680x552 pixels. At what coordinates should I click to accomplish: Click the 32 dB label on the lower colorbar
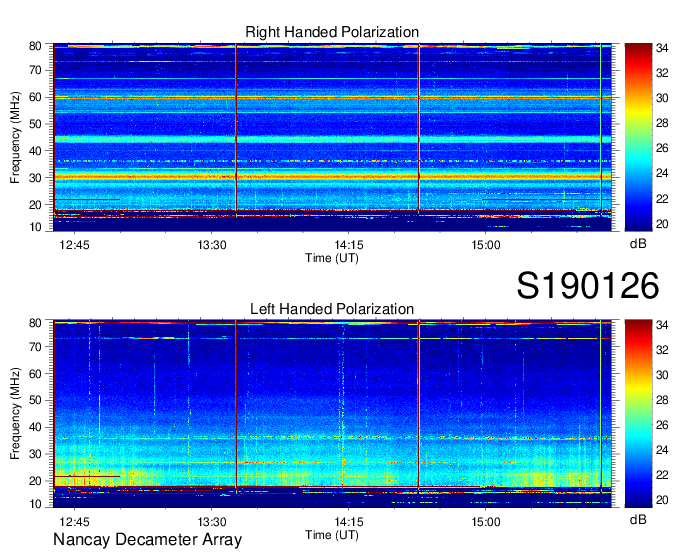coord(662,349)
